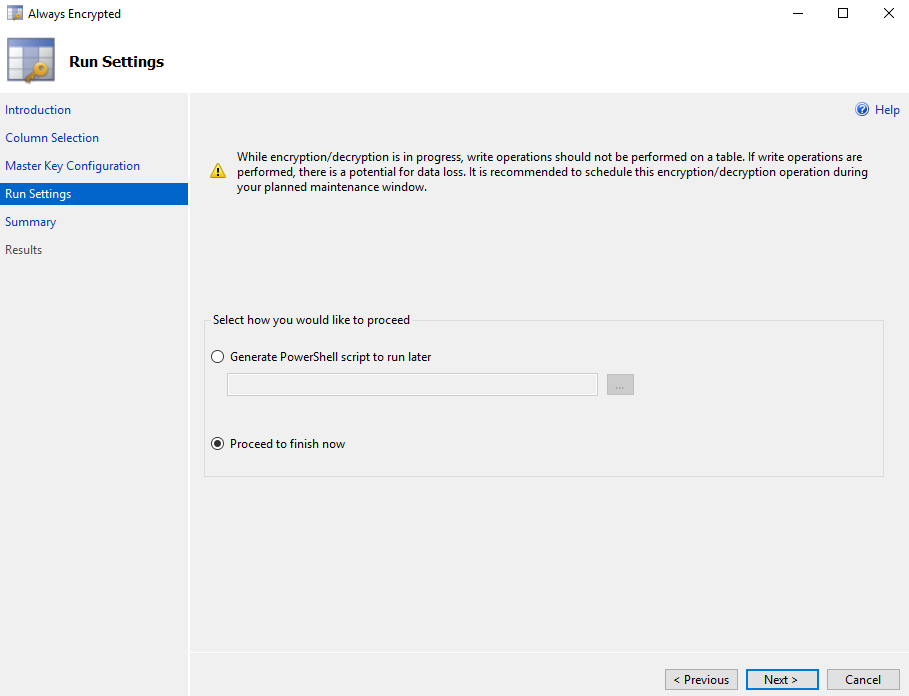The height and width of the screenshot is (696, 909).
Task: Minimize the Always Encrypted window
Action: pos(798,13)
